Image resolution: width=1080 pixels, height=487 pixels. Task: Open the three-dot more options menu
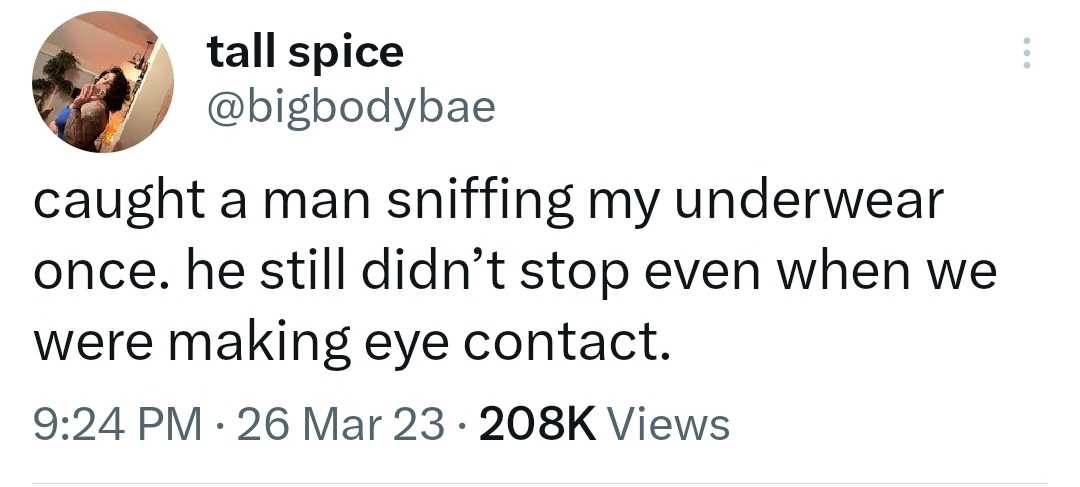(1022, 53)
